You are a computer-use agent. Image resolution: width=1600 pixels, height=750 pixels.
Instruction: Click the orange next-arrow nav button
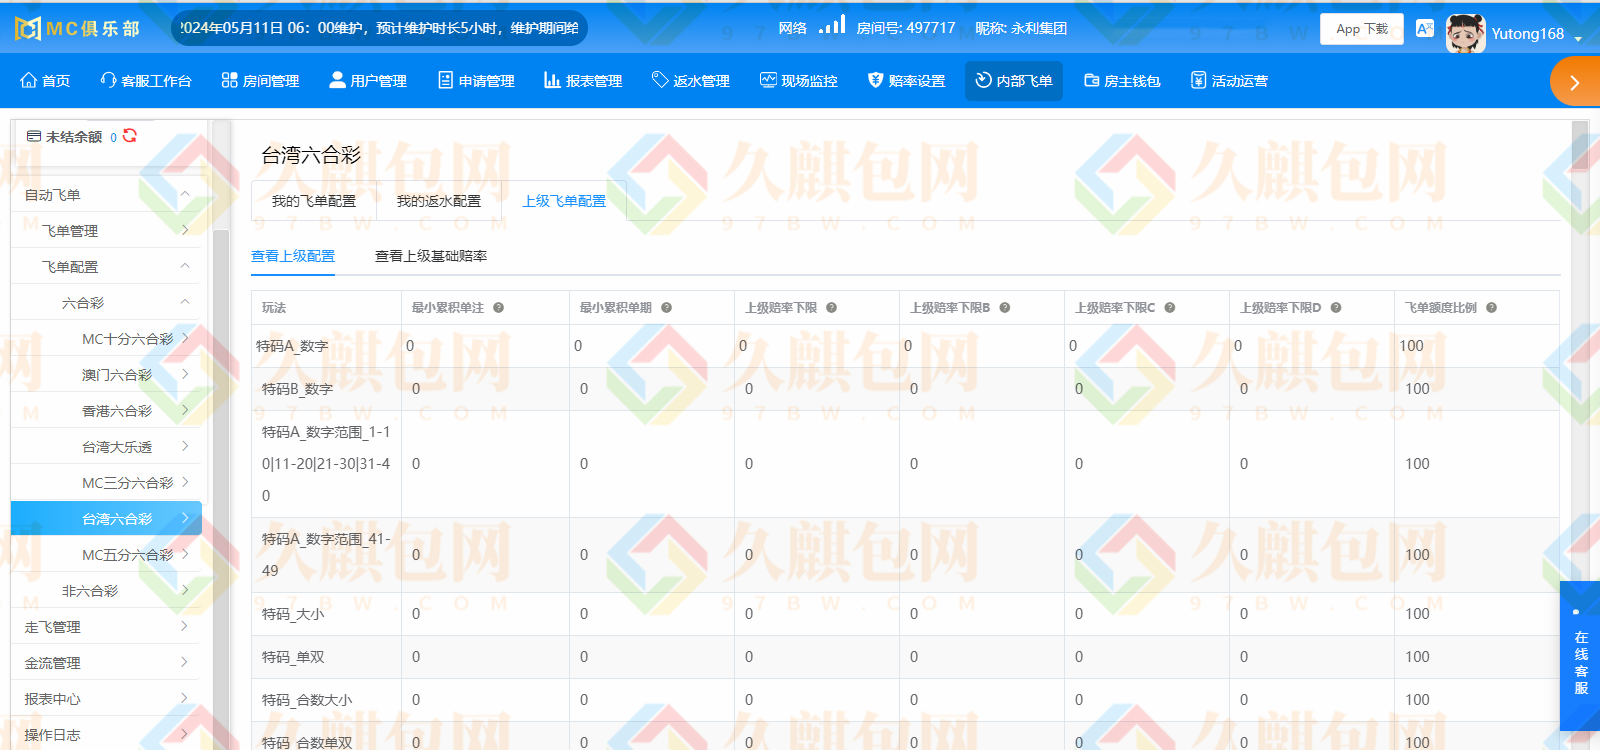1575,82
